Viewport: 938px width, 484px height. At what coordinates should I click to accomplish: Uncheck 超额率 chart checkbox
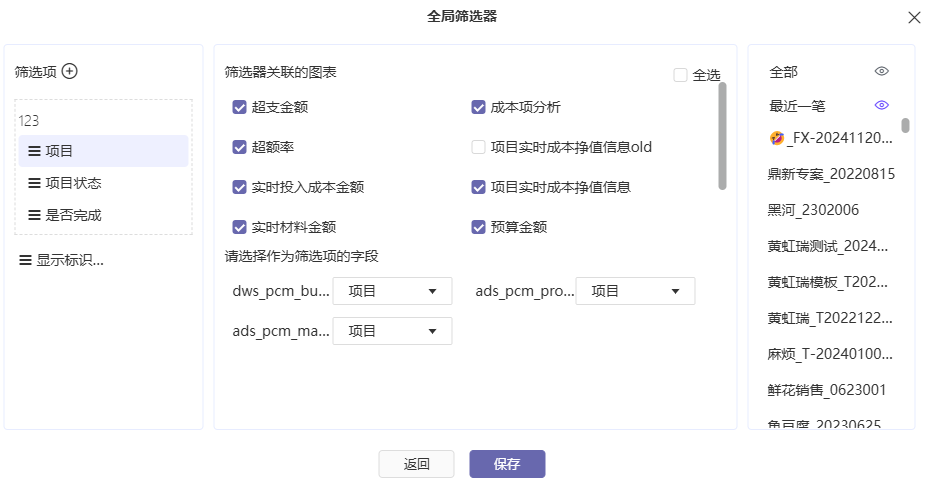pyautogui.click(x=239, y=147)
